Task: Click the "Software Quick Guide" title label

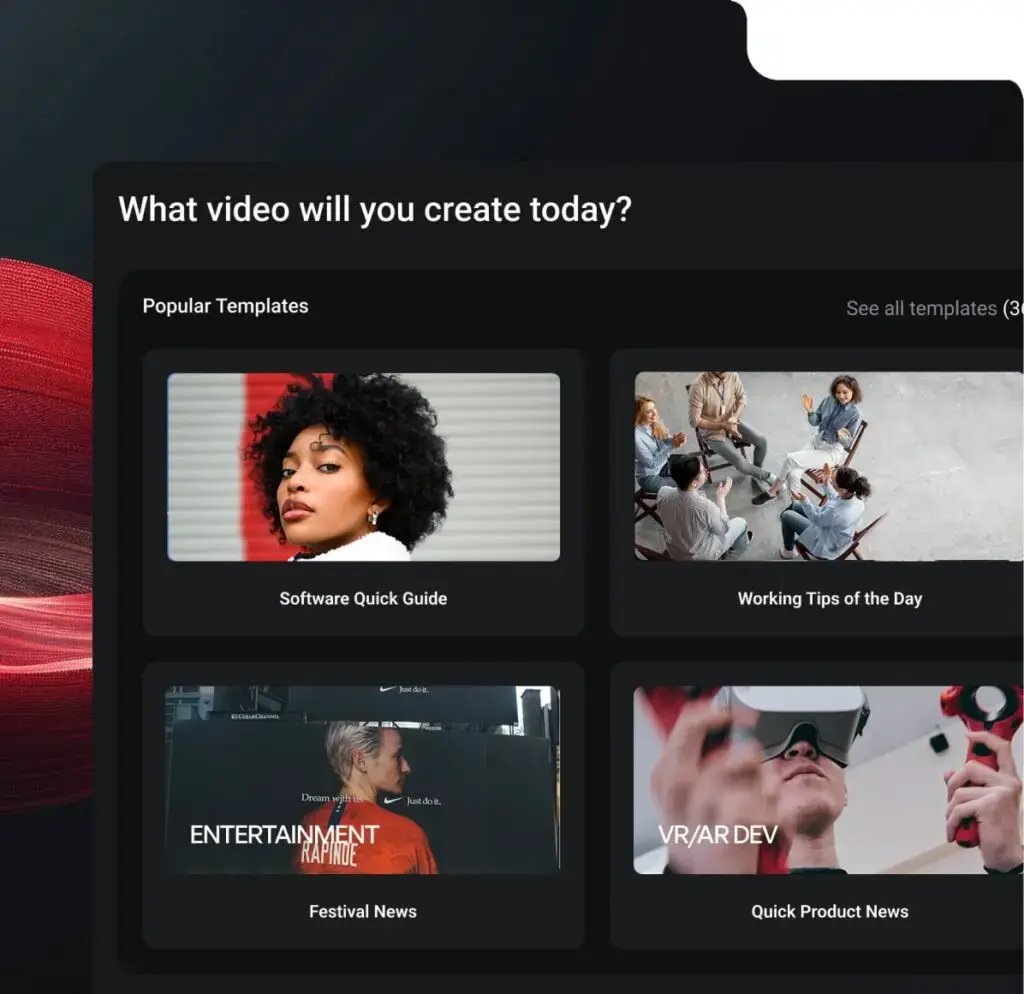Action: (363, 599)
